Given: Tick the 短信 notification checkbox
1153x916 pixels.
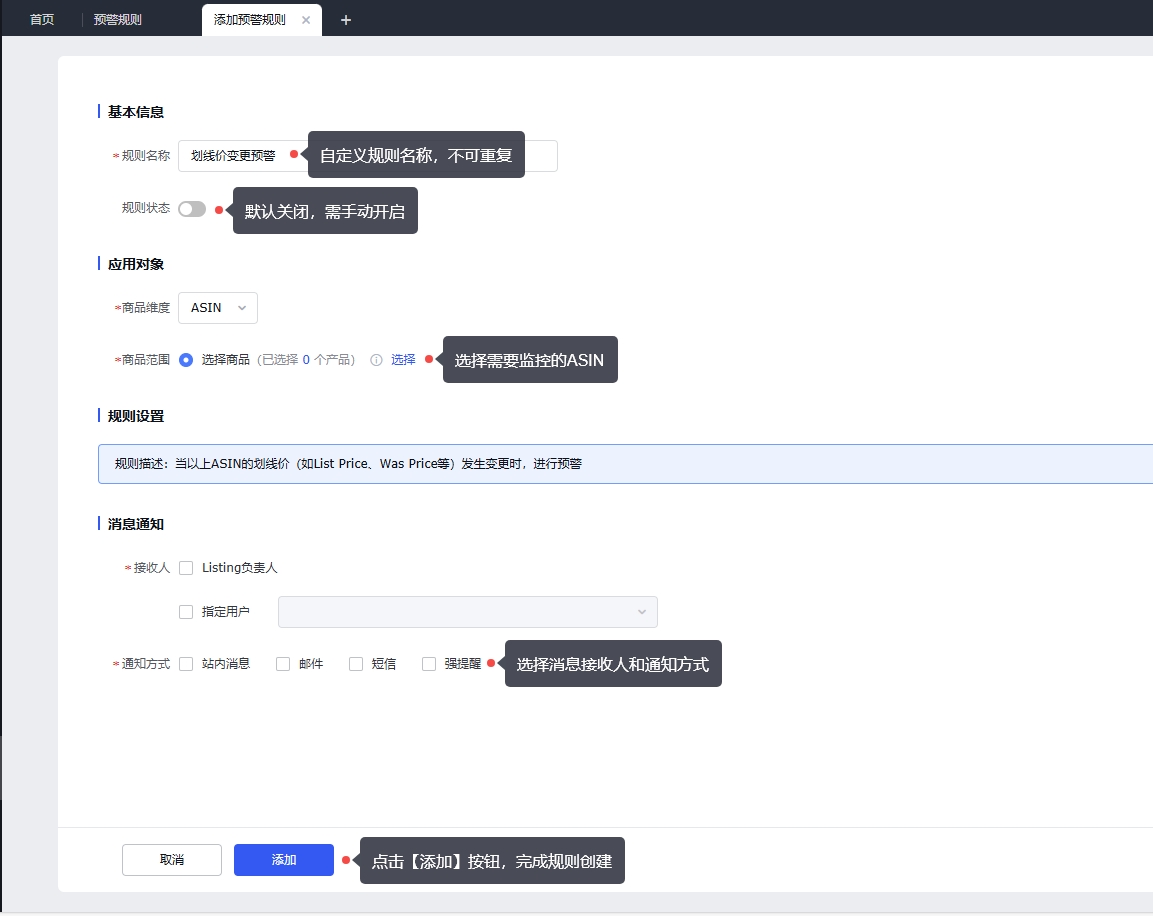Looking at the screenshot, I should click(356, 664).
